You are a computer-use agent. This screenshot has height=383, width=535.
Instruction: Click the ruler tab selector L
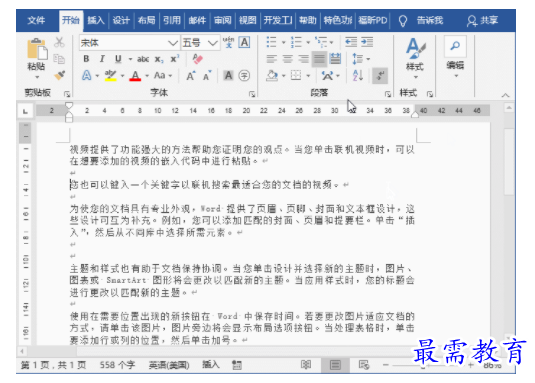(25, 111)
